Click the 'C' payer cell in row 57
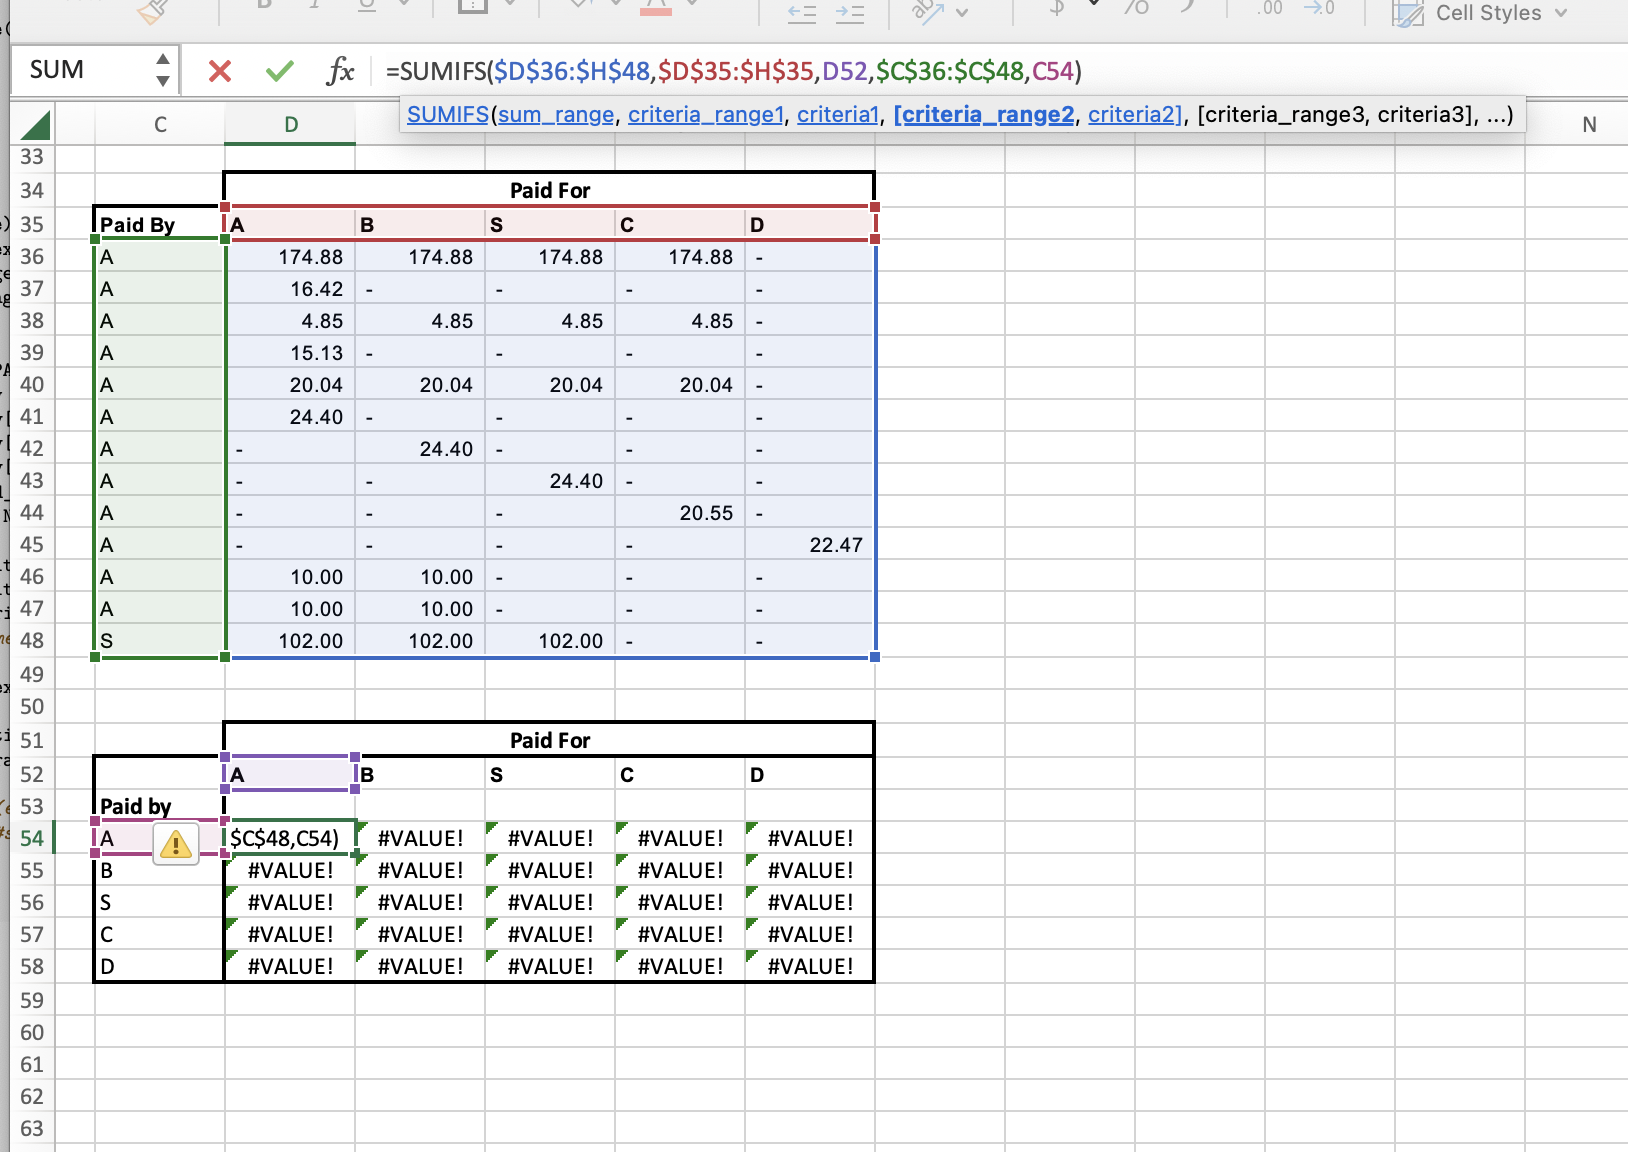The width and height of the screenshot is (1628, 1152). (159, 934)
